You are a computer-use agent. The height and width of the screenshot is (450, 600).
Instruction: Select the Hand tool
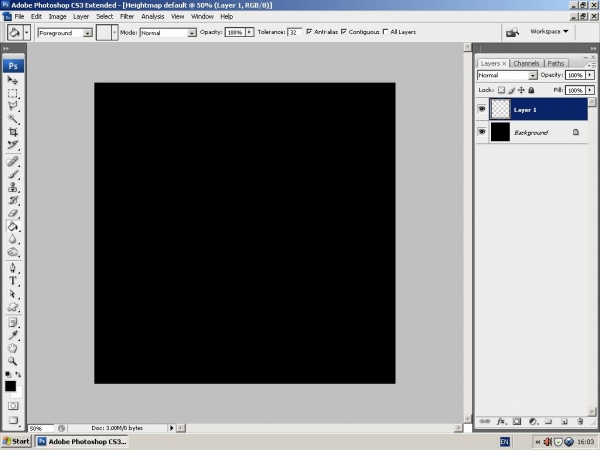(x=13, y=348)
